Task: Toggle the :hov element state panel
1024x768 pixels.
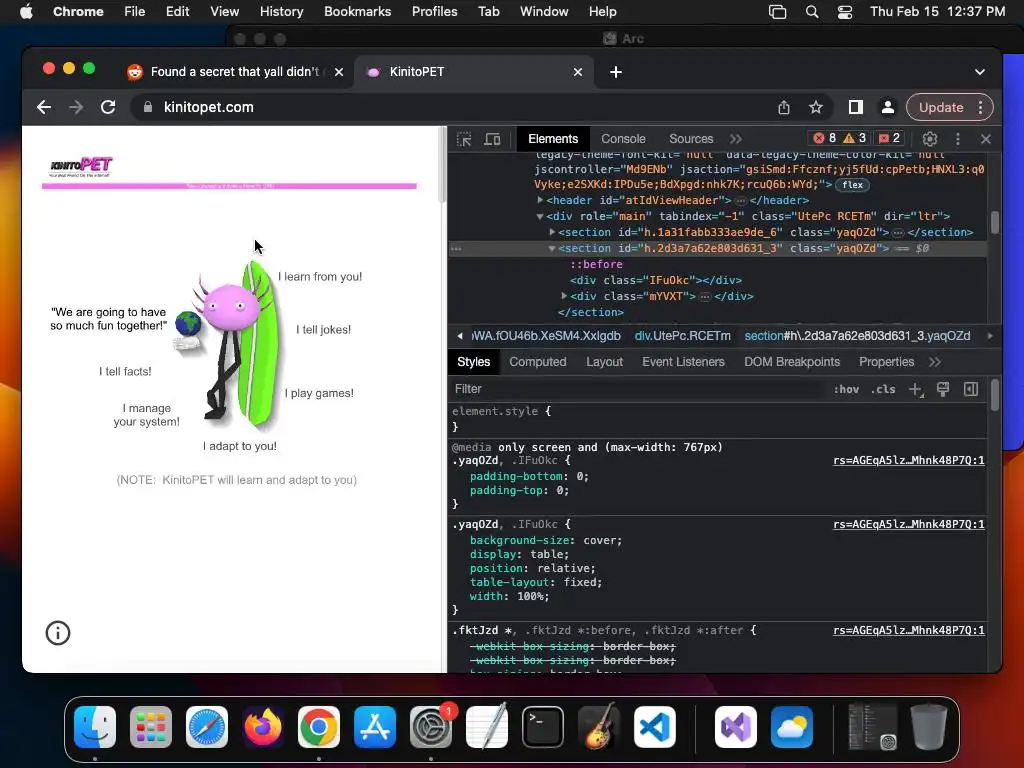Action: (846, 389)
